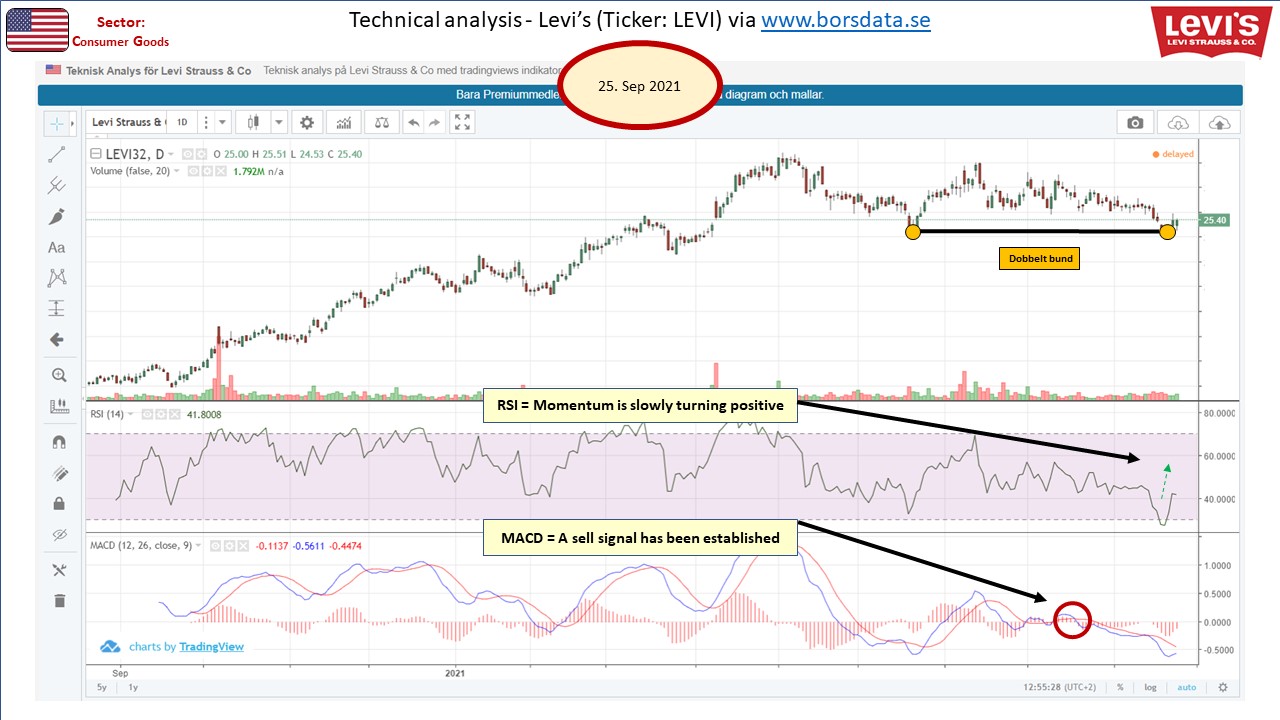Screen dimensions: 1280x720
Task: Click the 1D interval button
Action: point(182,122)
